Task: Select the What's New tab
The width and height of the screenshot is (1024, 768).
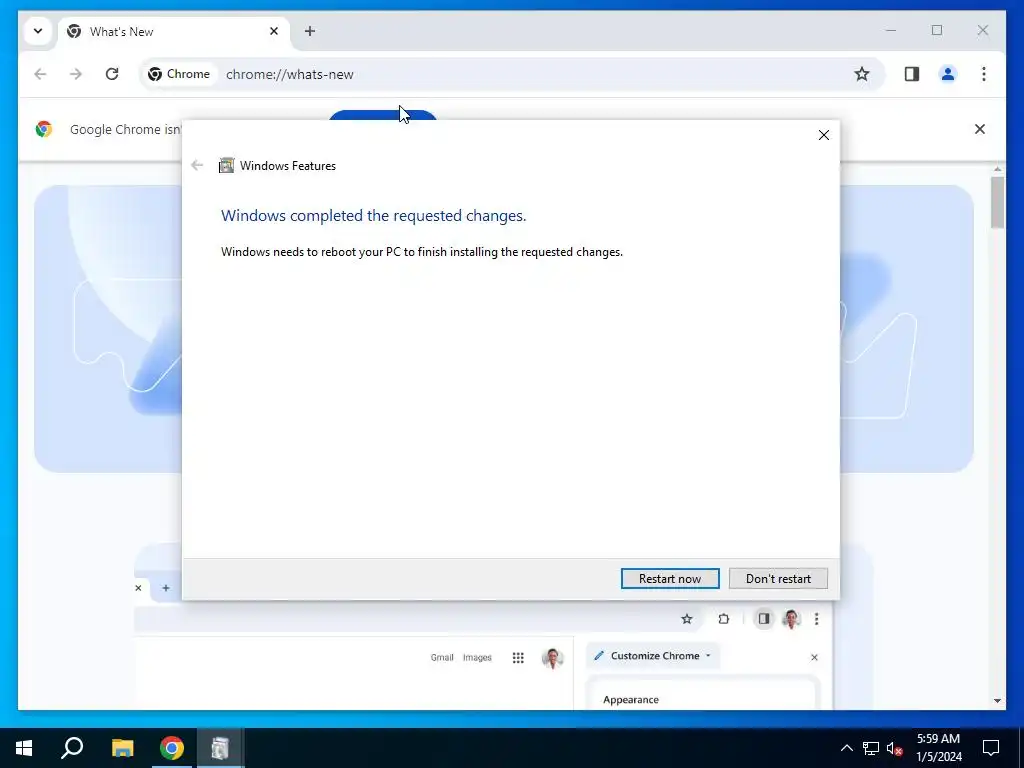Action: 173,31
